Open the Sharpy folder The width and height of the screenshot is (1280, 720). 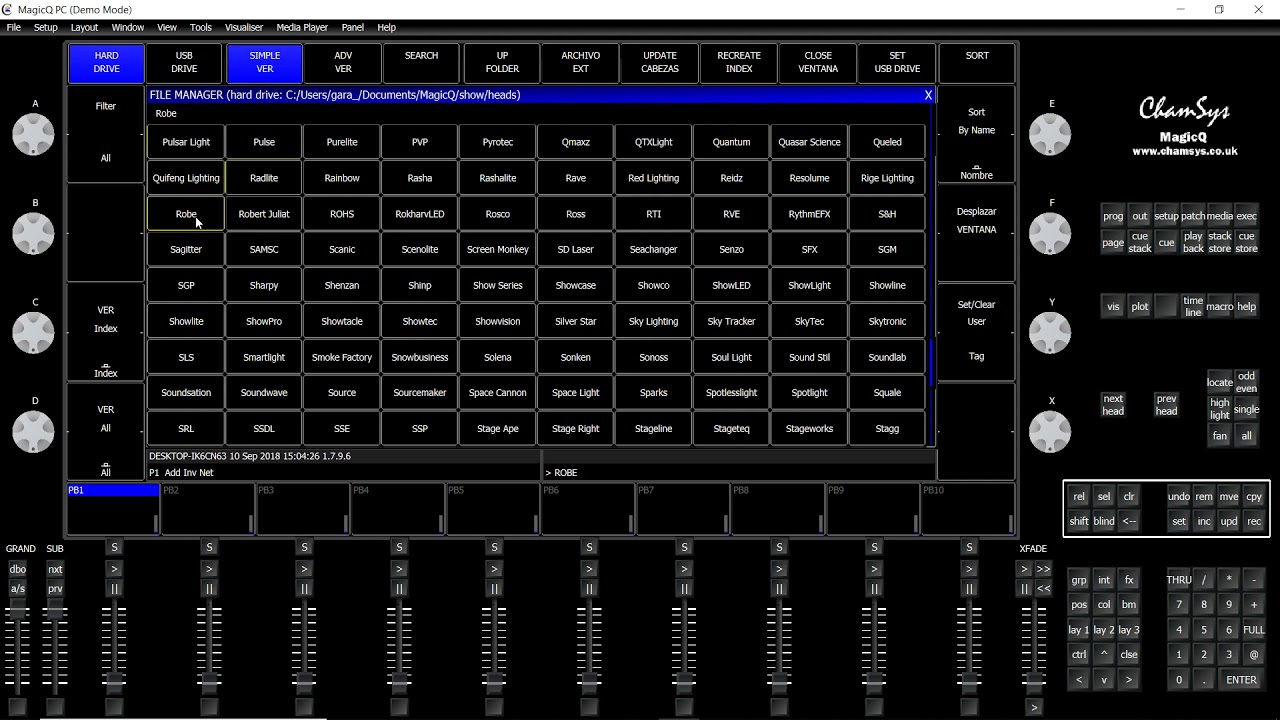click(264, 286)
